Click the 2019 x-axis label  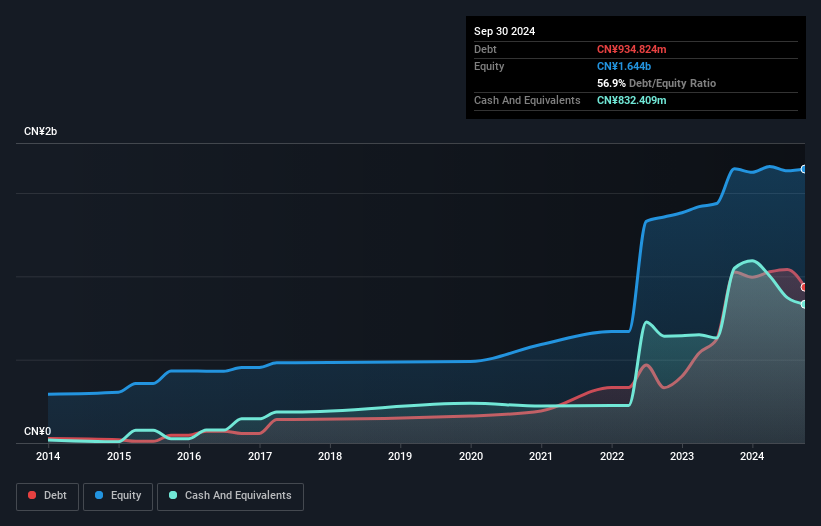coord(400,456)
